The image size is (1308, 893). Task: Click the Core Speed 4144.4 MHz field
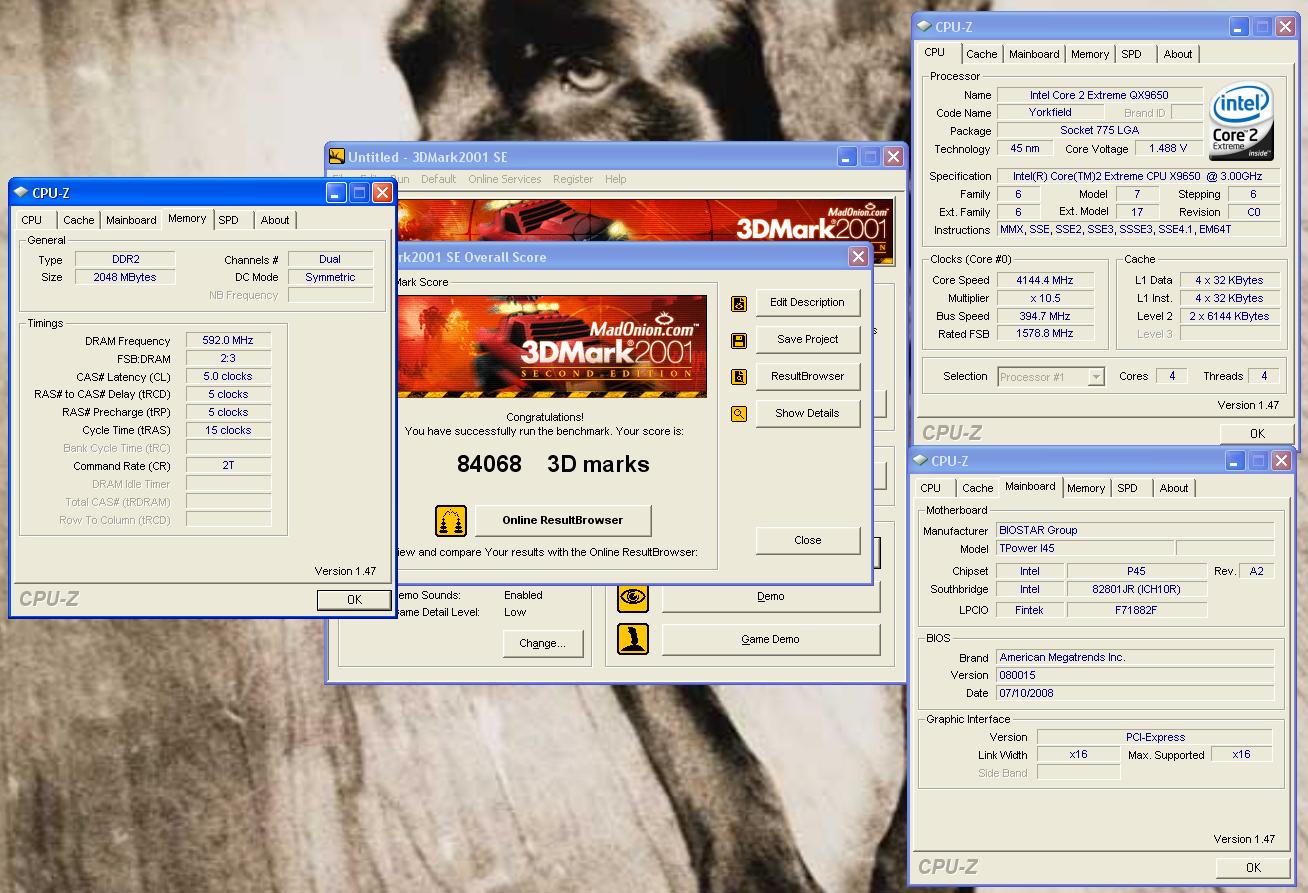pyautogui.click(x=1044, y=281)
